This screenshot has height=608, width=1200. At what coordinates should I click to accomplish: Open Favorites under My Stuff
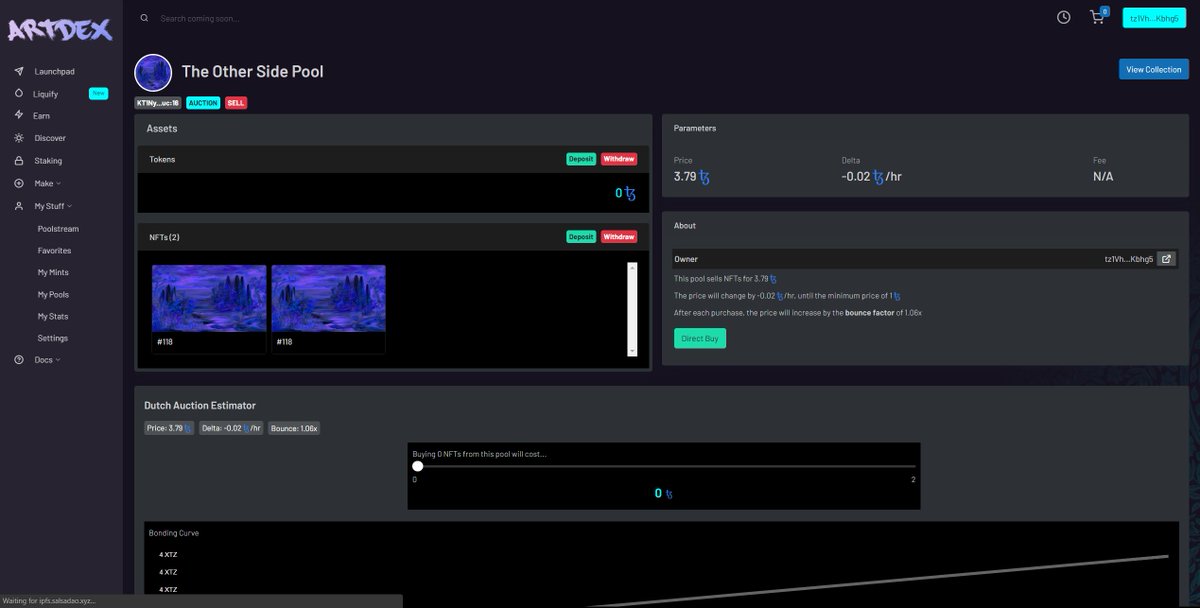(x=54, y=251)
